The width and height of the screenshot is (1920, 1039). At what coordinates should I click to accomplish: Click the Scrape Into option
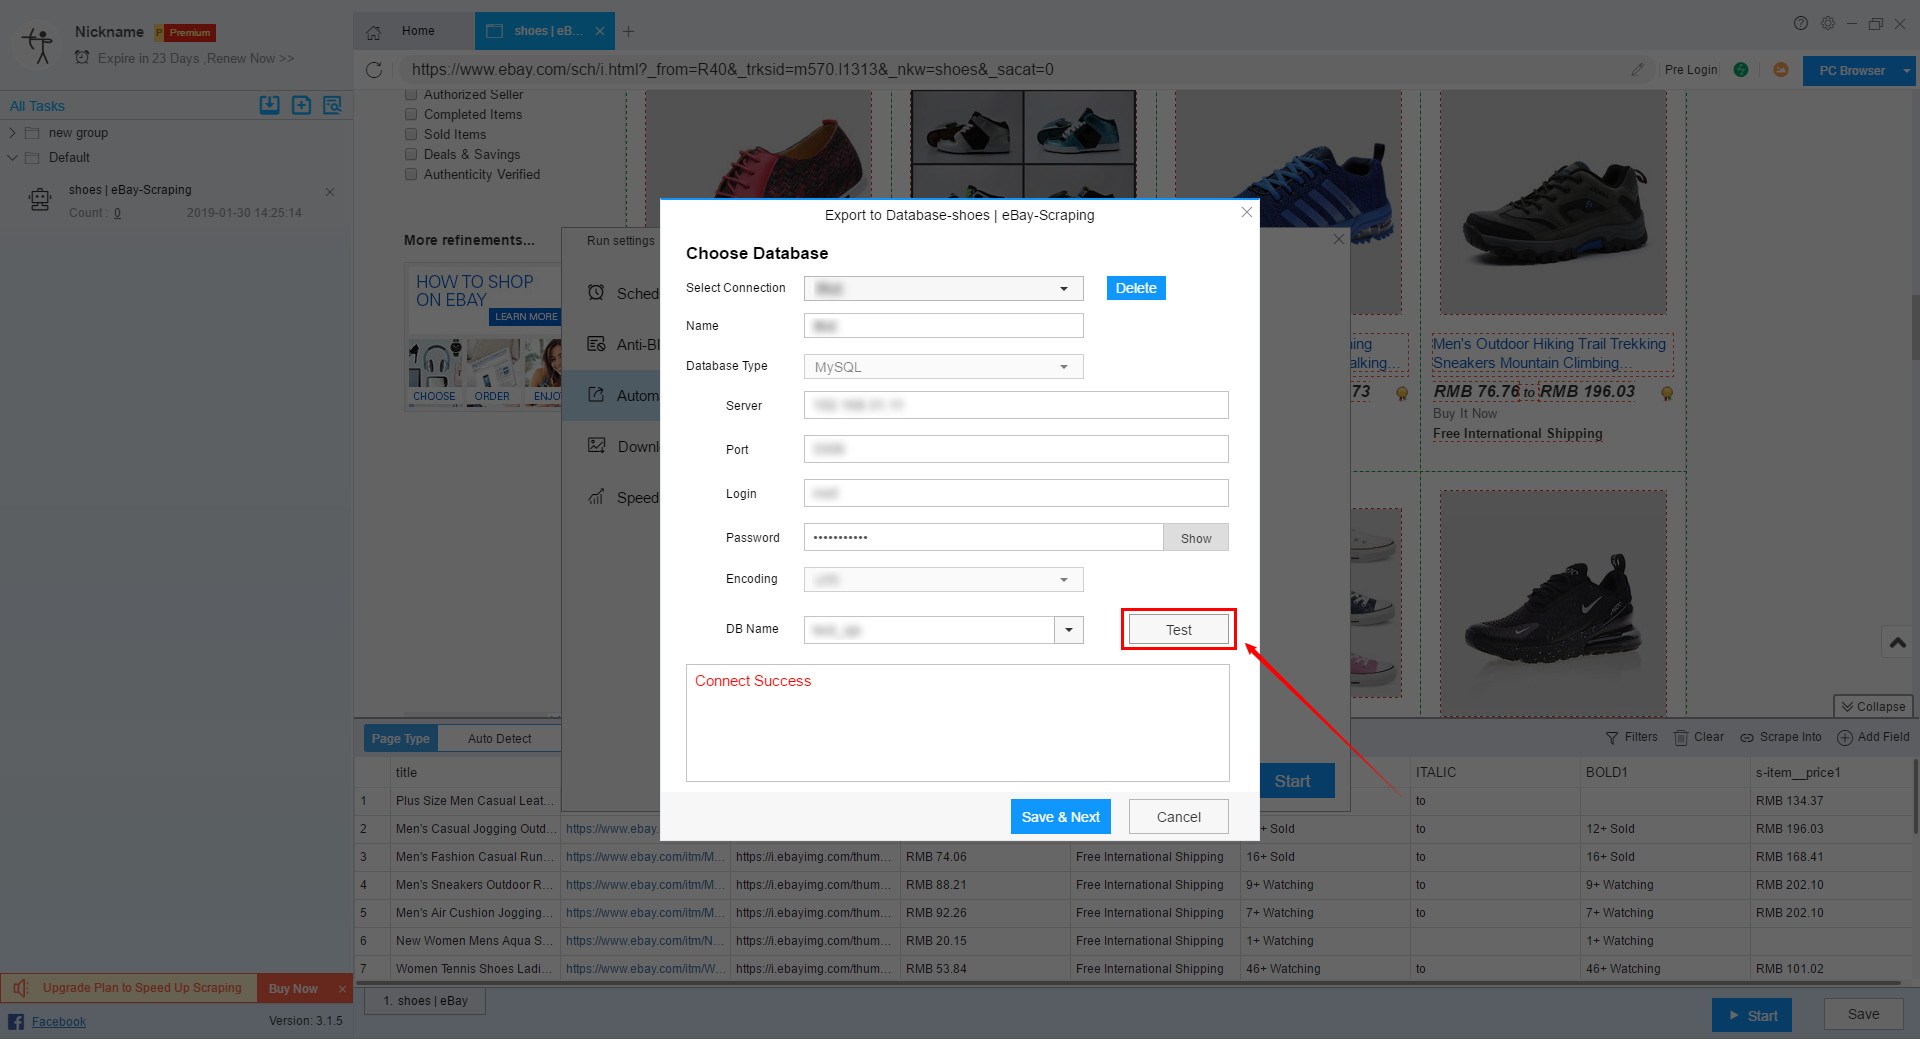pyautogui.click(x=1781, y=737)
